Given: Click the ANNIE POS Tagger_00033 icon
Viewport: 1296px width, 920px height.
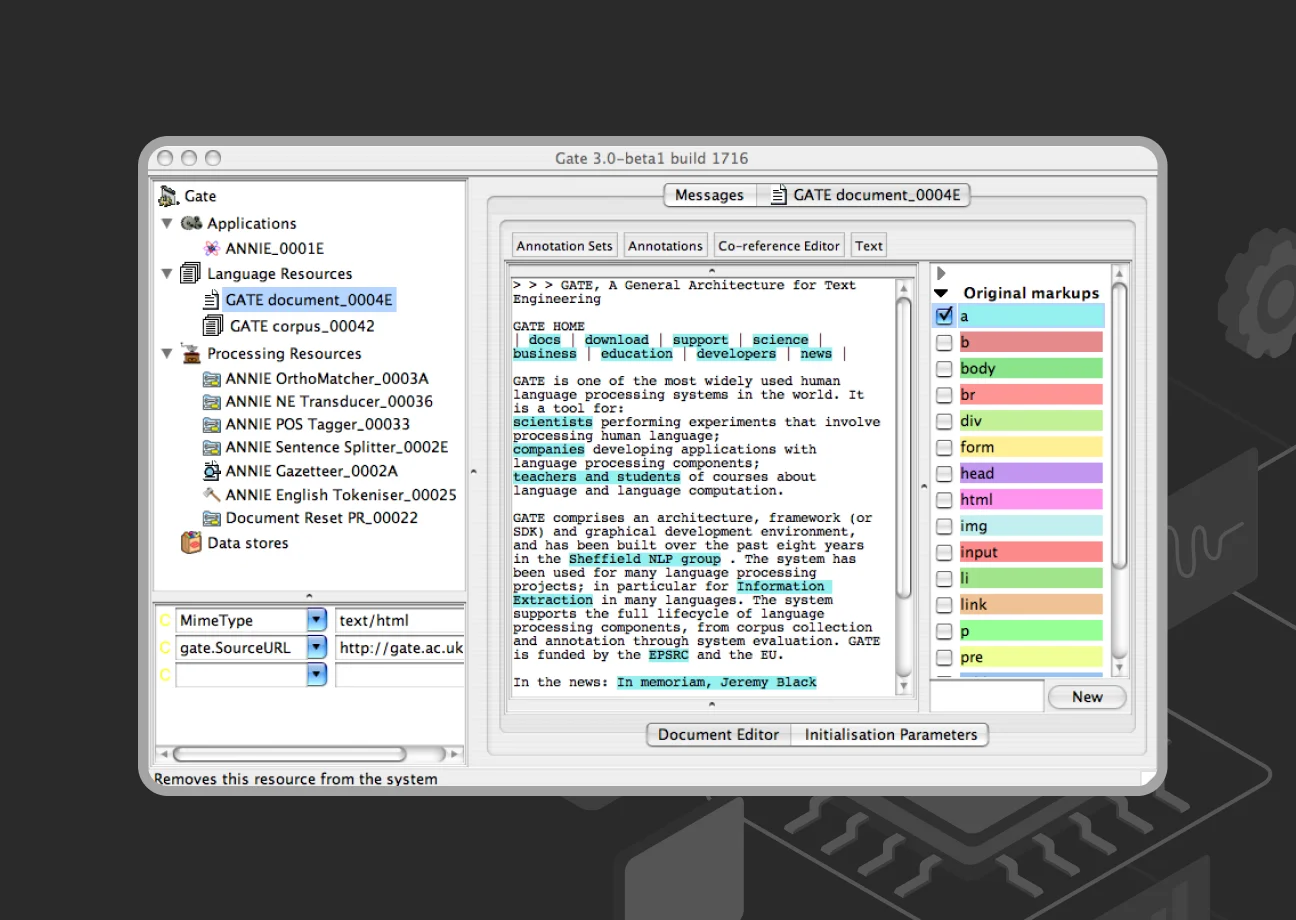Looking at the screenshot, I should [211, 425].
